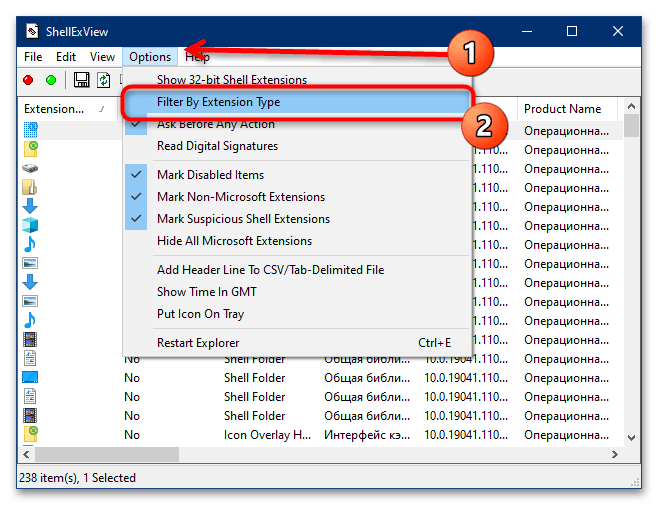Sort by the Extension column header

click(67, 109)
